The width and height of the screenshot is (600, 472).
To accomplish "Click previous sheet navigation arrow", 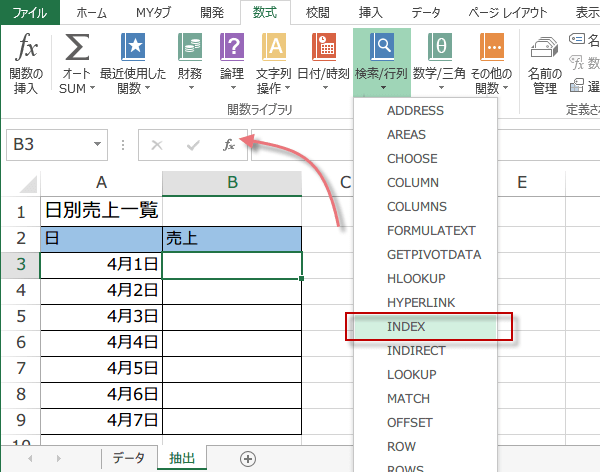I will pyautogui.click(x=30, y=458).
